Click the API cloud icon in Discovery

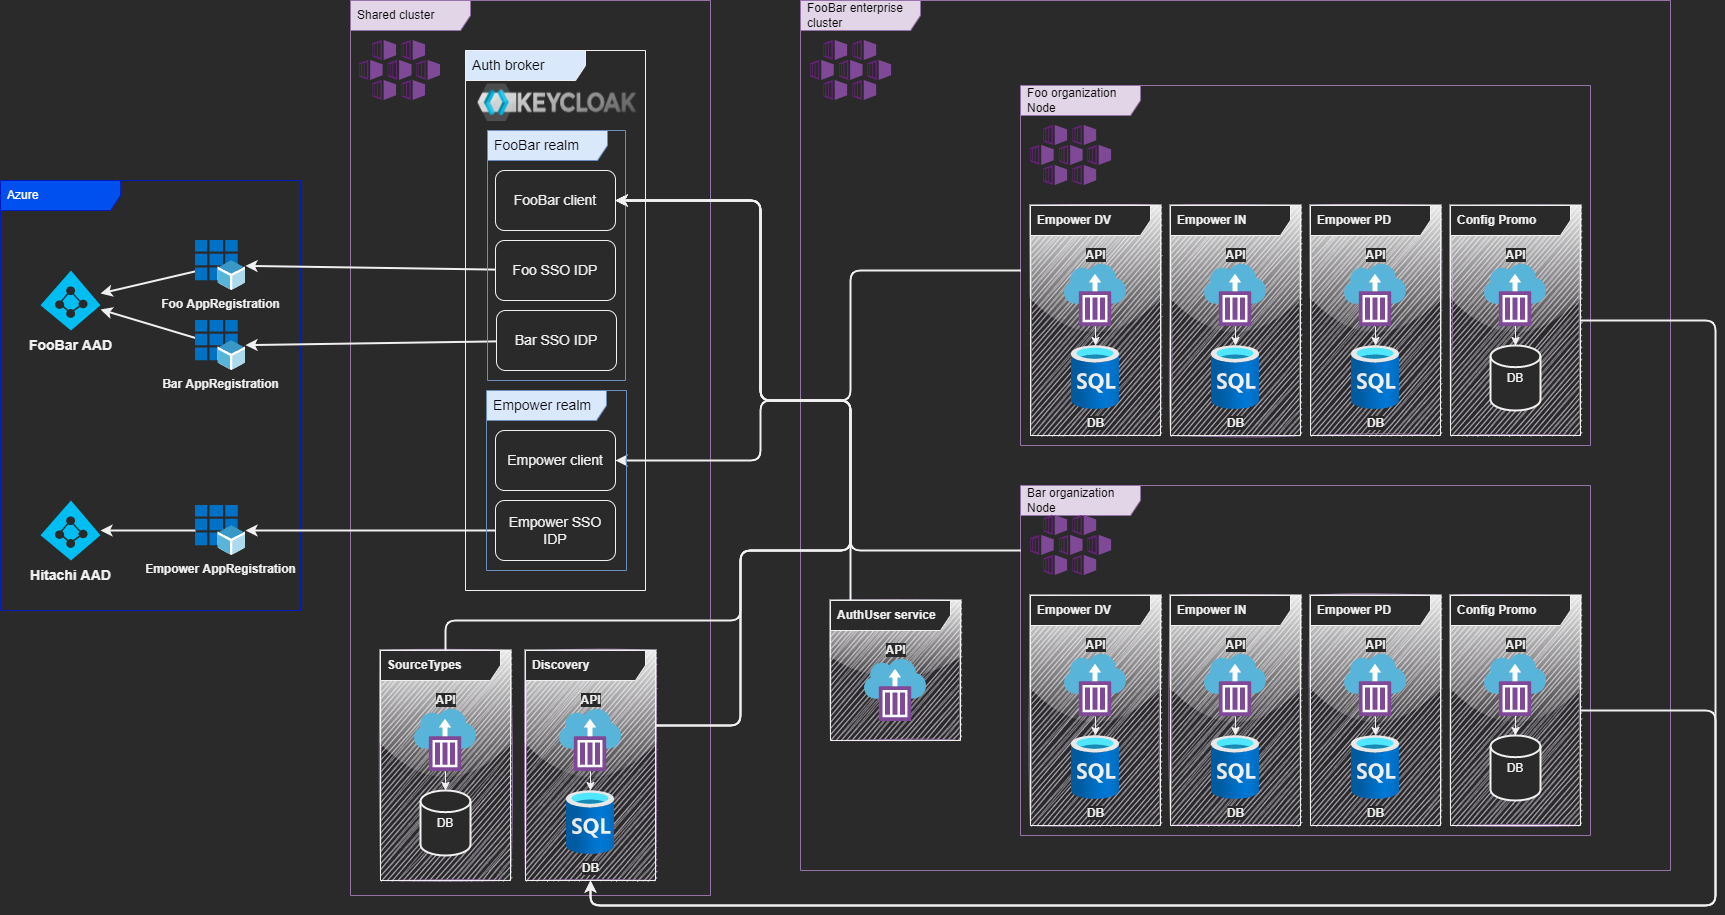(x=590, y=740)
